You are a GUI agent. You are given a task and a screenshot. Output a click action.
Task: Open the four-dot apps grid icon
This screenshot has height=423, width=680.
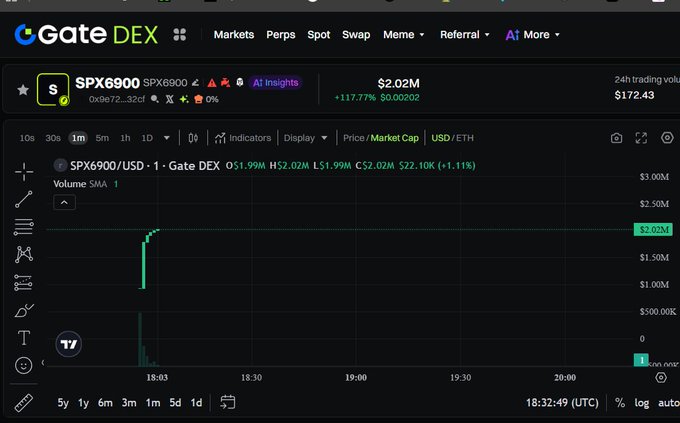coord(180,34)
